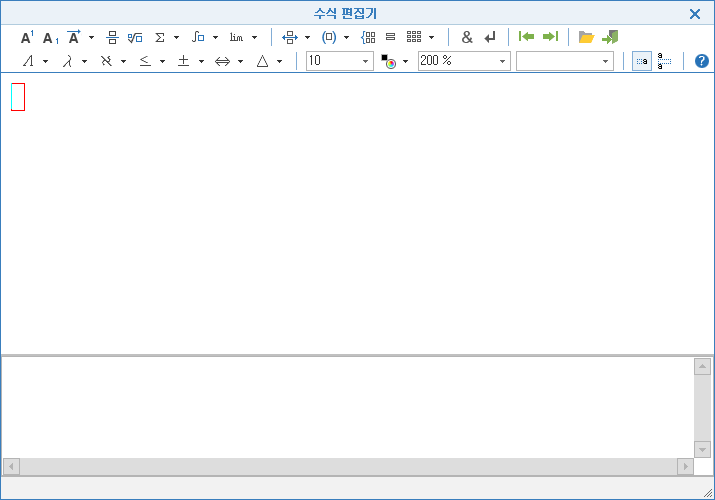Expand the lowercase Greek letters dropdown

[x=84, y=61]
